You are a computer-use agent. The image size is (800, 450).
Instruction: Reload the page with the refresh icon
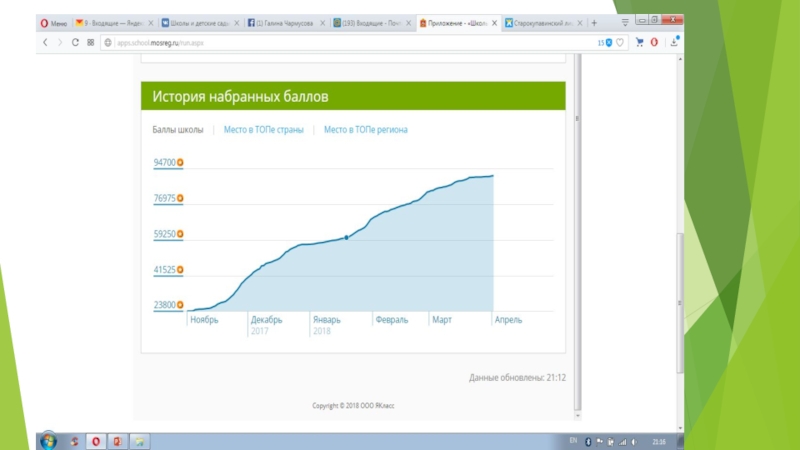(x=75, y=43)
